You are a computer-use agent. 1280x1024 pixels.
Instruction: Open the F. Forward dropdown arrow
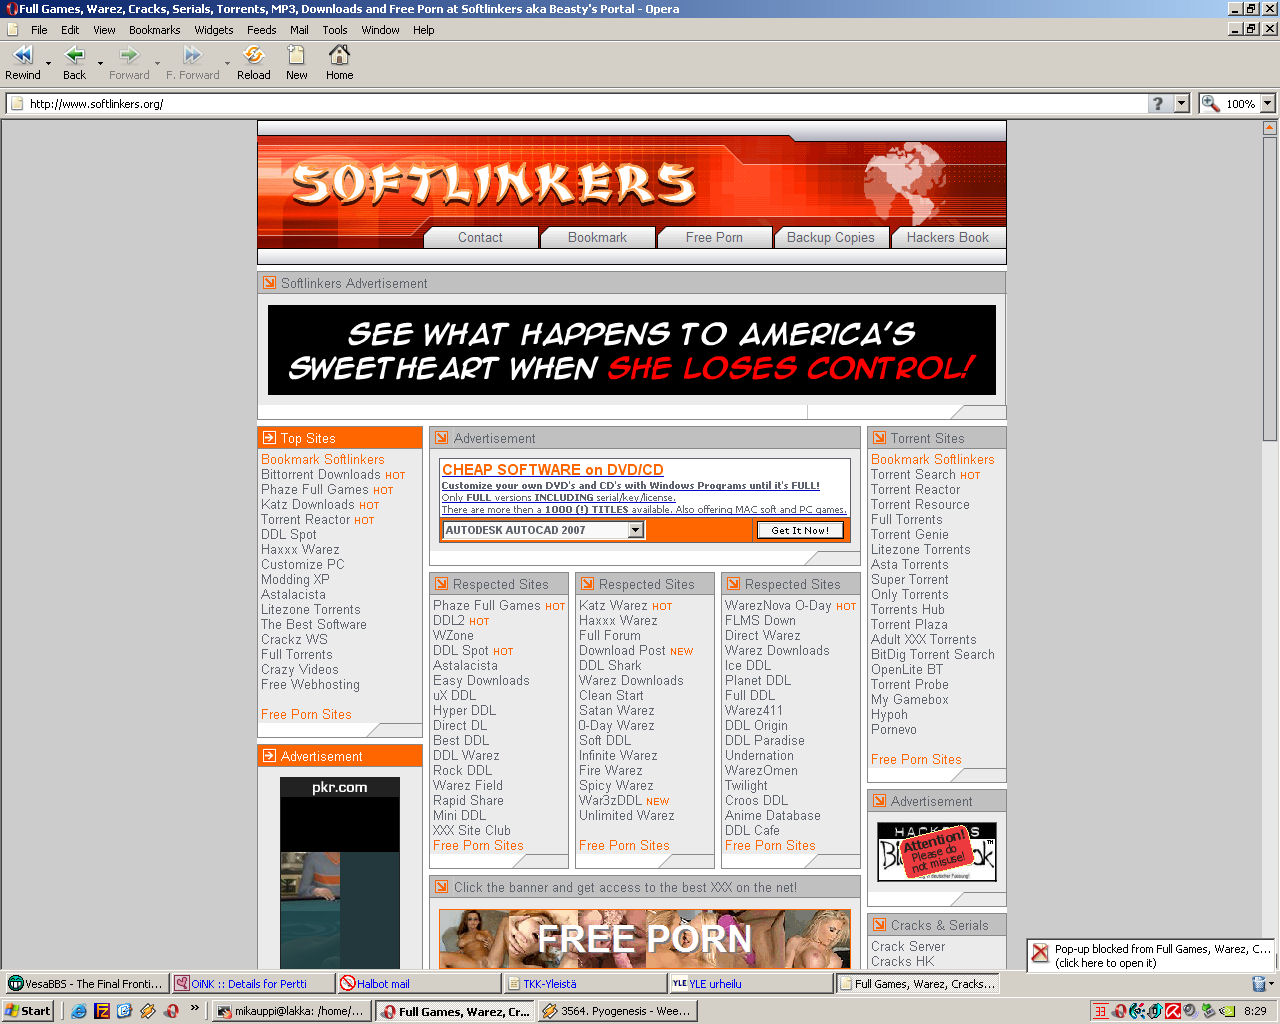pyautogui.click(x=228, y=64)
